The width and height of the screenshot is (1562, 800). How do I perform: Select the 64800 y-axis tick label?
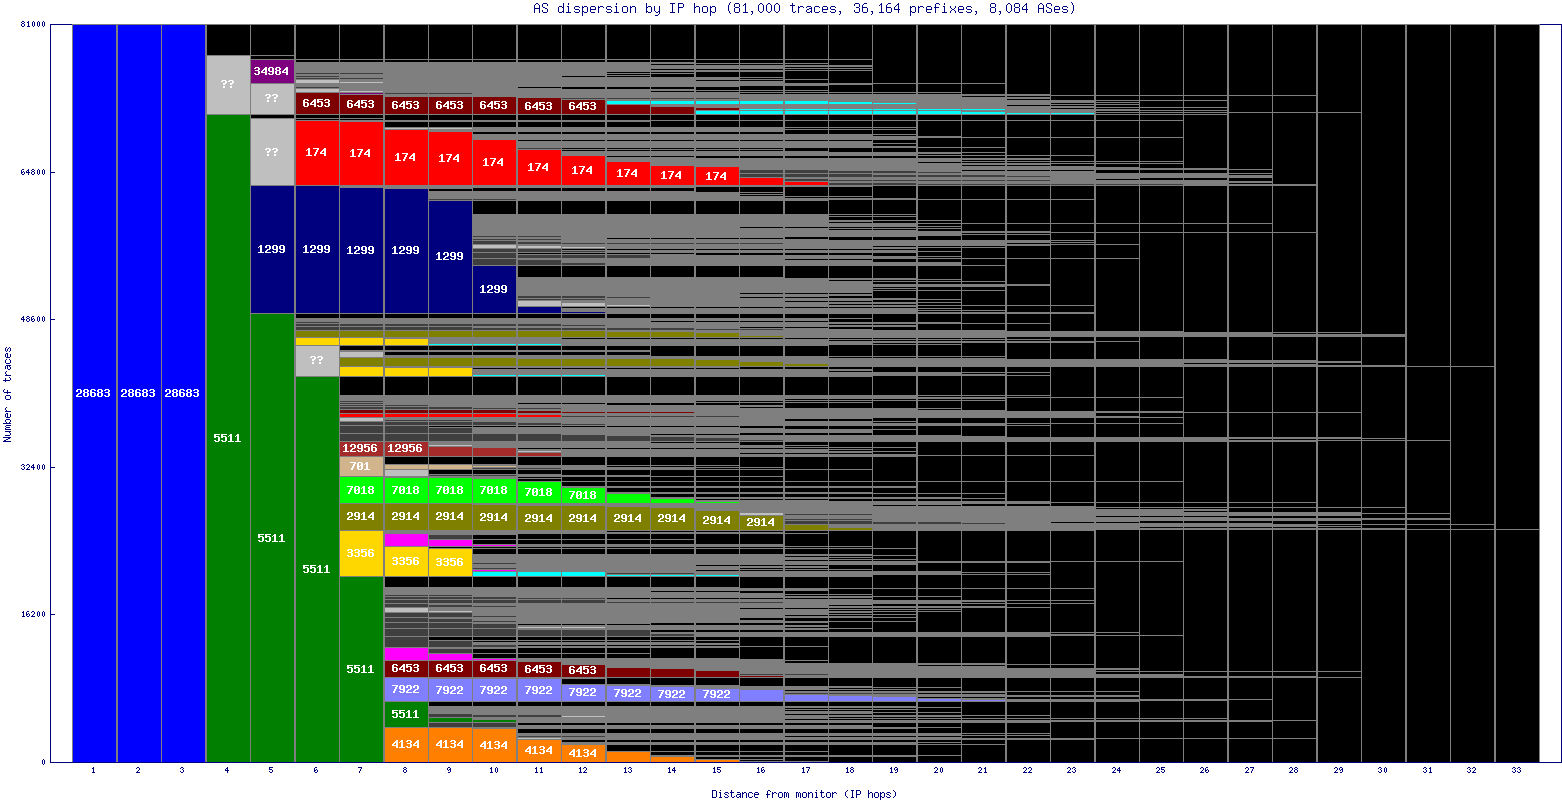32,172
